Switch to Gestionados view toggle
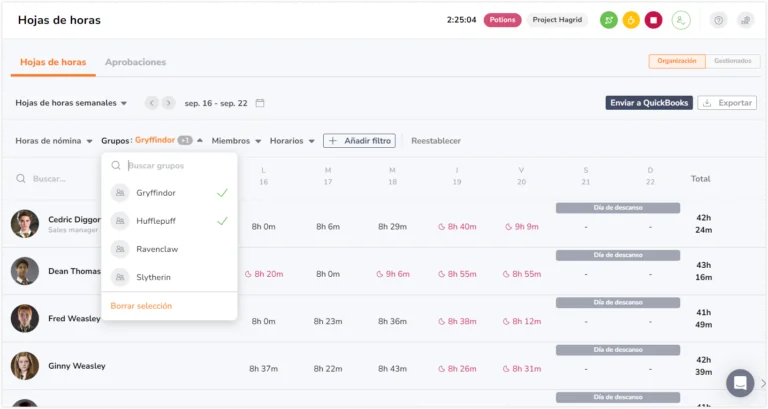The image size is (768, 409). tap(732, 61)
